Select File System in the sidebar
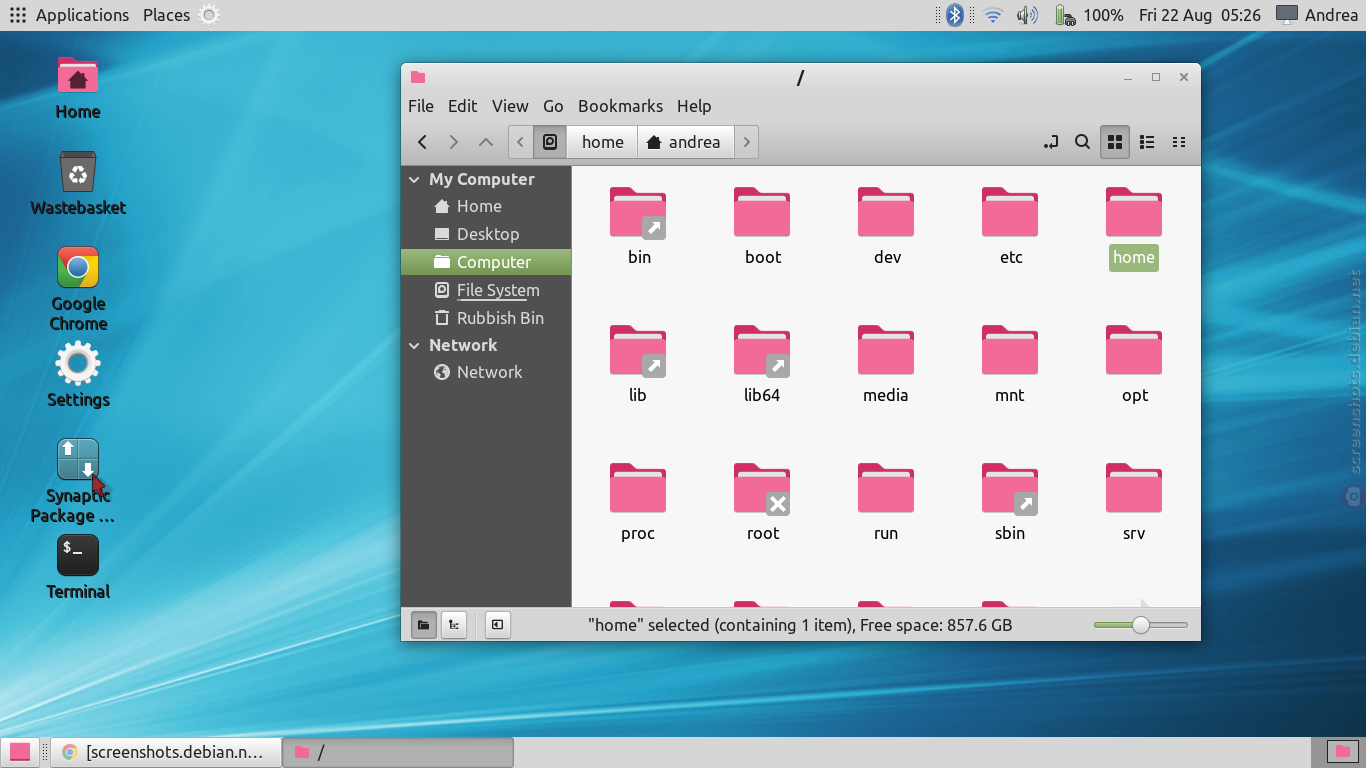 486,290
